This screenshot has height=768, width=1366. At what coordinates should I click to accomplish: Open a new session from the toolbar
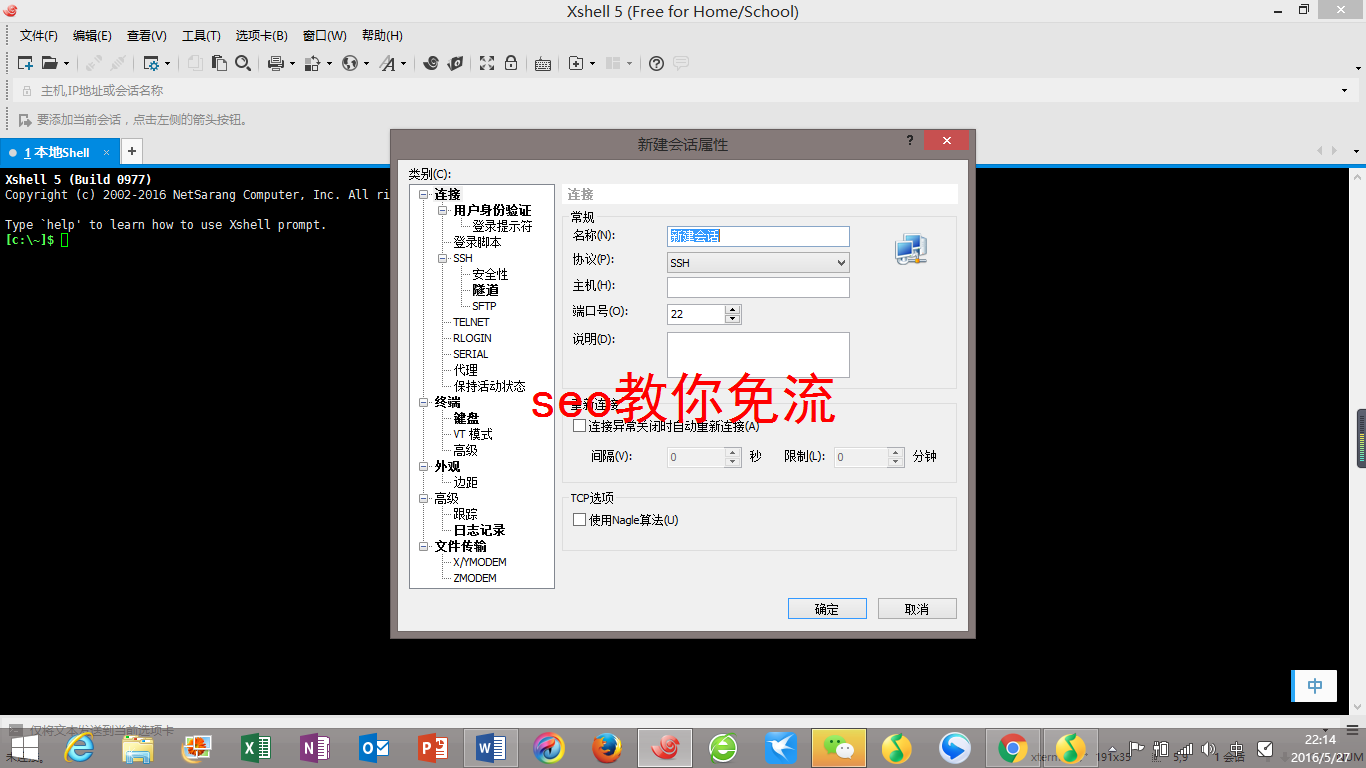25,63
